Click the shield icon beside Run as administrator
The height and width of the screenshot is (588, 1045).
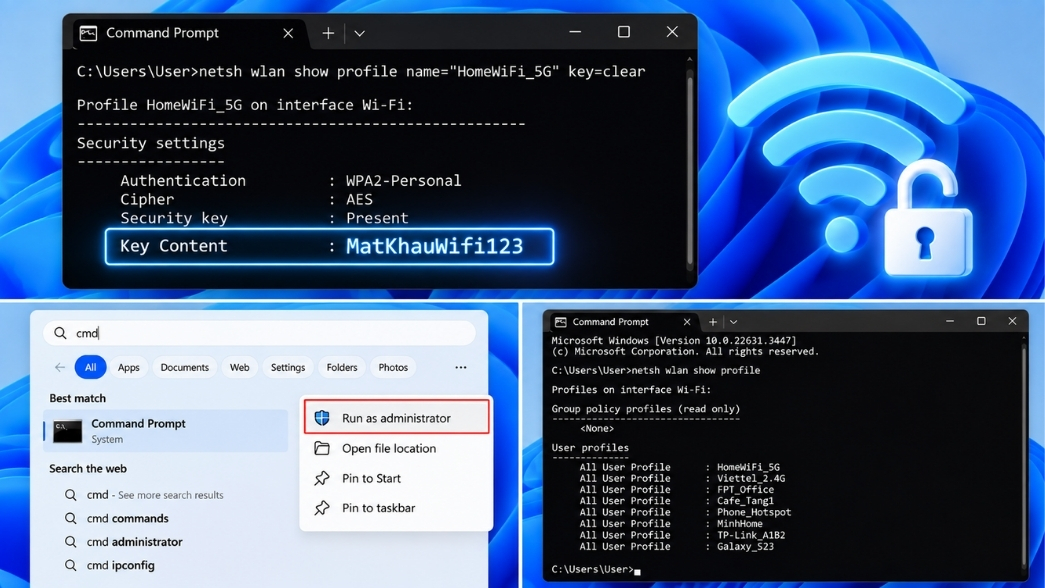[x=322, y=418]
